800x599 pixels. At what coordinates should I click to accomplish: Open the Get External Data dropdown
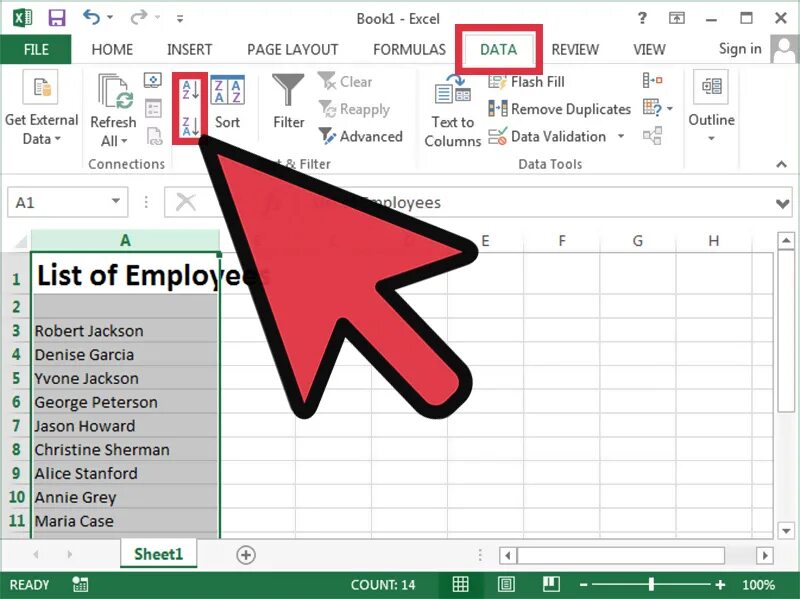pos(41,109)
